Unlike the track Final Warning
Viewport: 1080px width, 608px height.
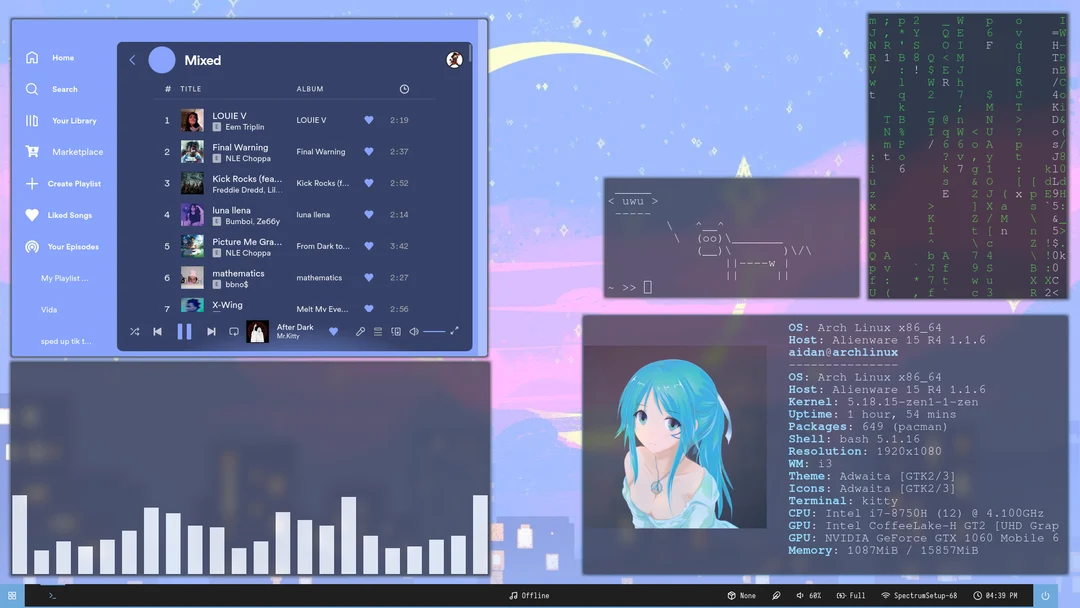[368, 151]
